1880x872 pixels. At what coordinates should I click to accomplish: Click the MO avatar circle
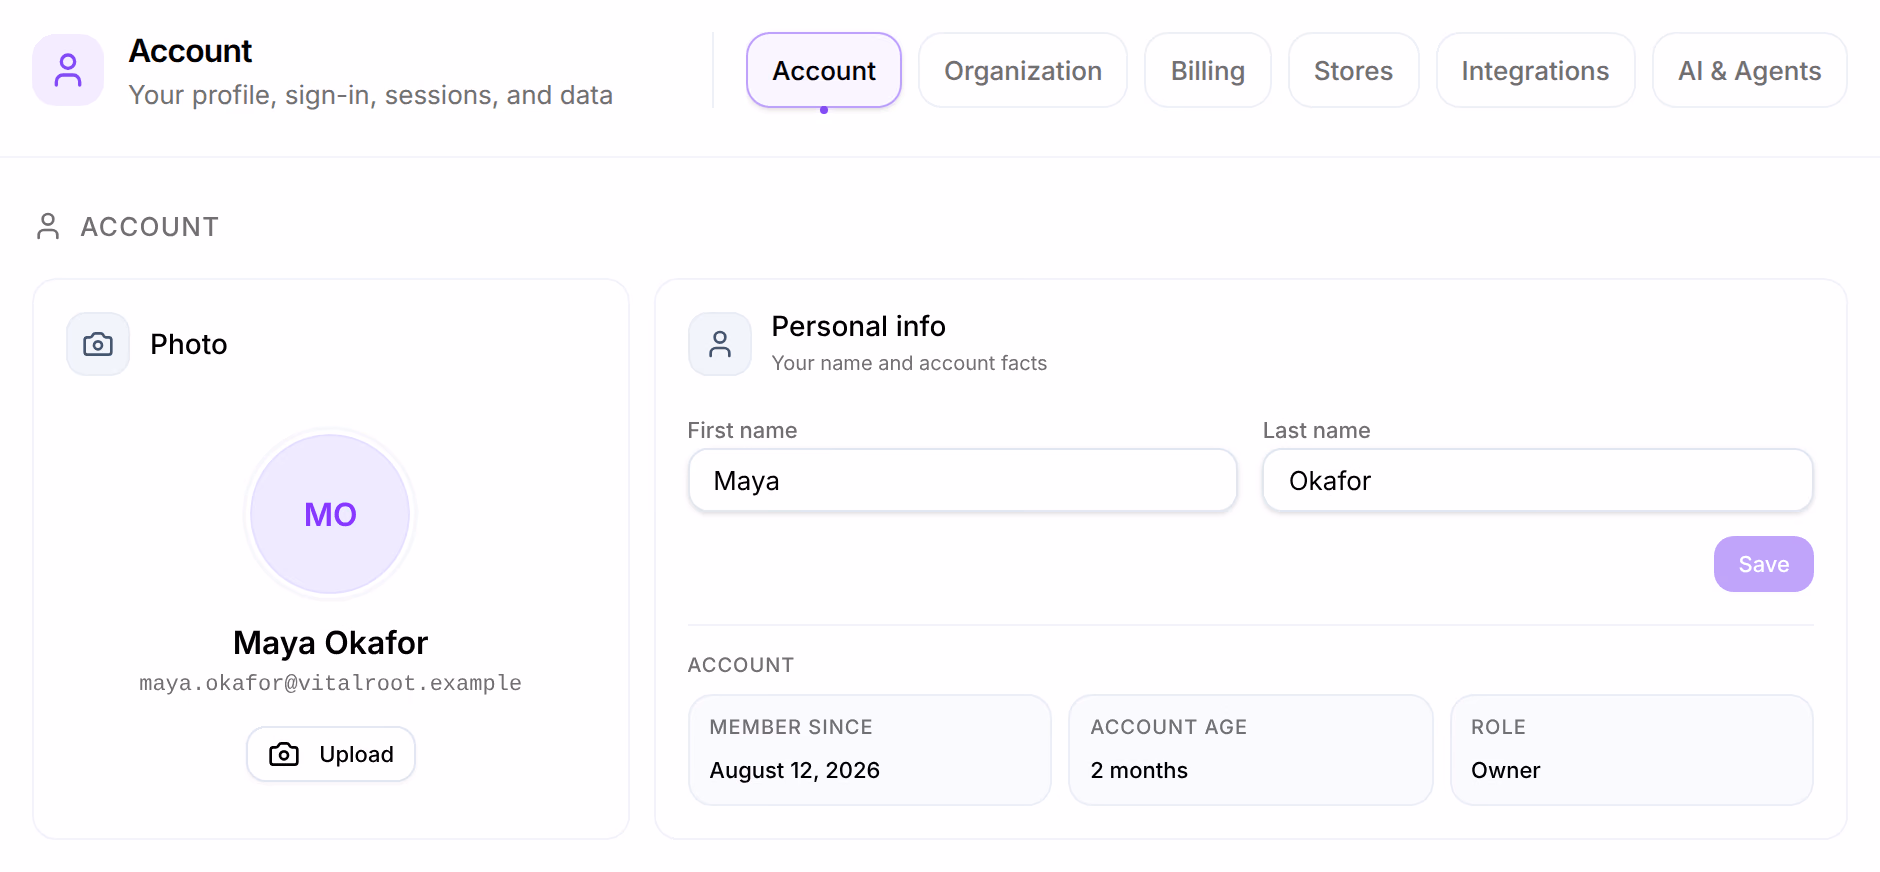[330, 514]
